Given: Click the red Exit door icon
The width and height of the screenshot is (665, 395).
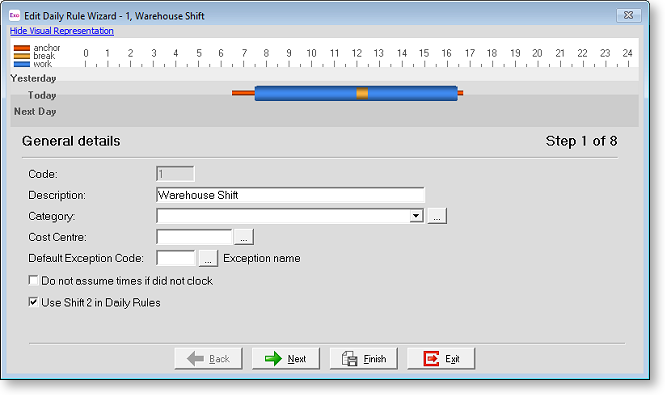Looking at the screenshot, I should (431, 359).
